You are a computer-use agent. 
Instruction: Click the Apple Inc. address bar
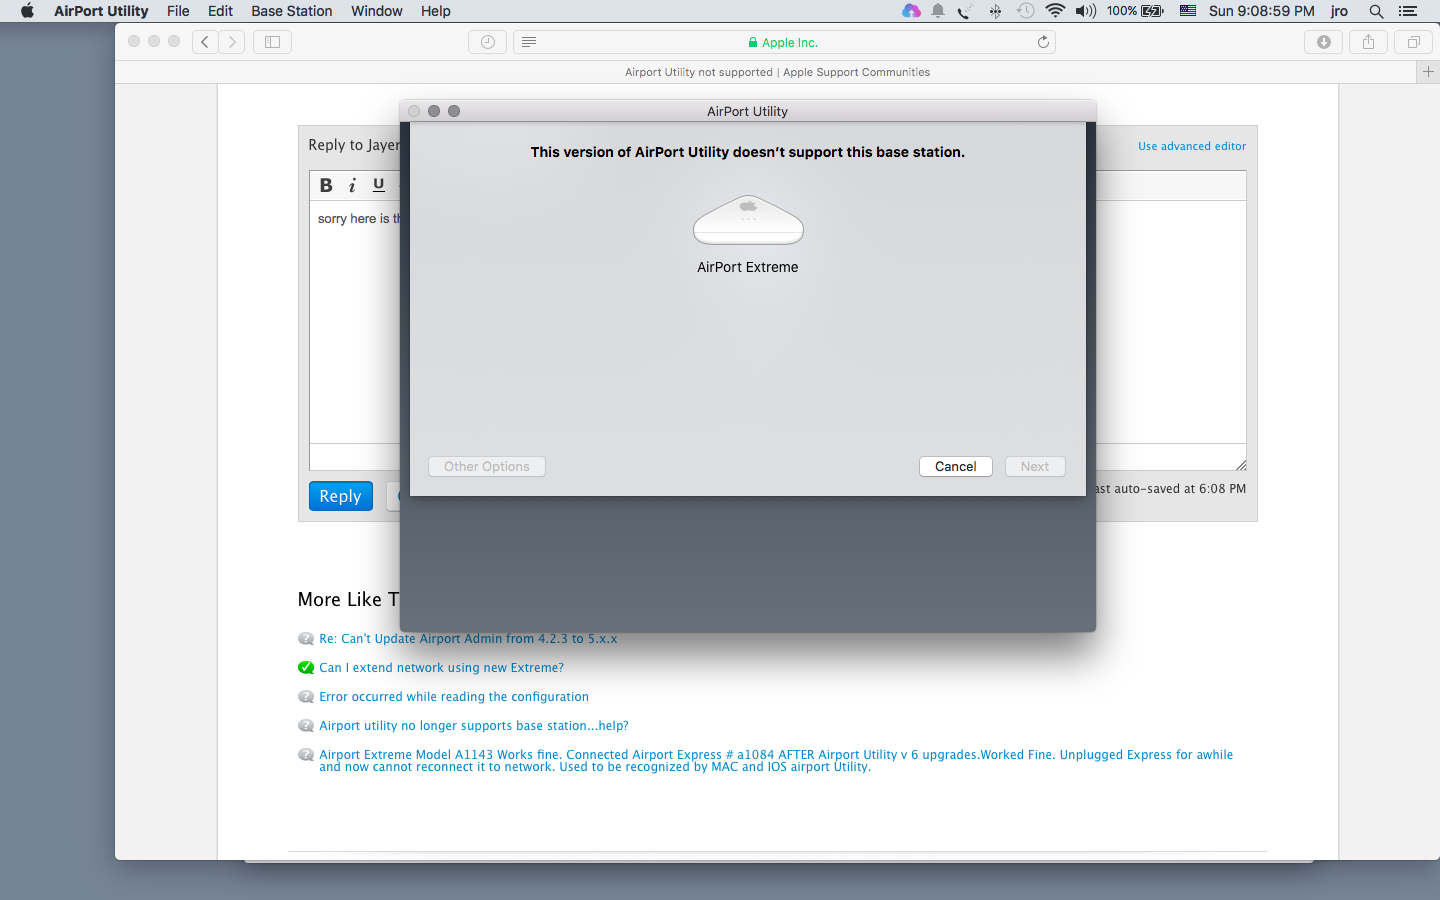pos(783,42)
